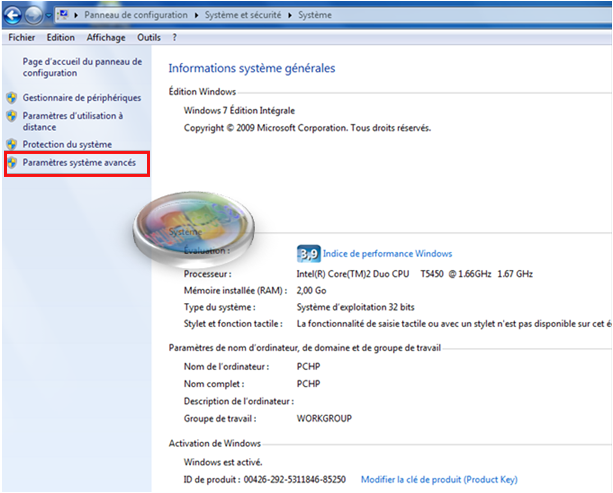Viewport: 613px width, 493px height.
Task: Go back with the Back arrow button
Action: [x=13, y=16]
